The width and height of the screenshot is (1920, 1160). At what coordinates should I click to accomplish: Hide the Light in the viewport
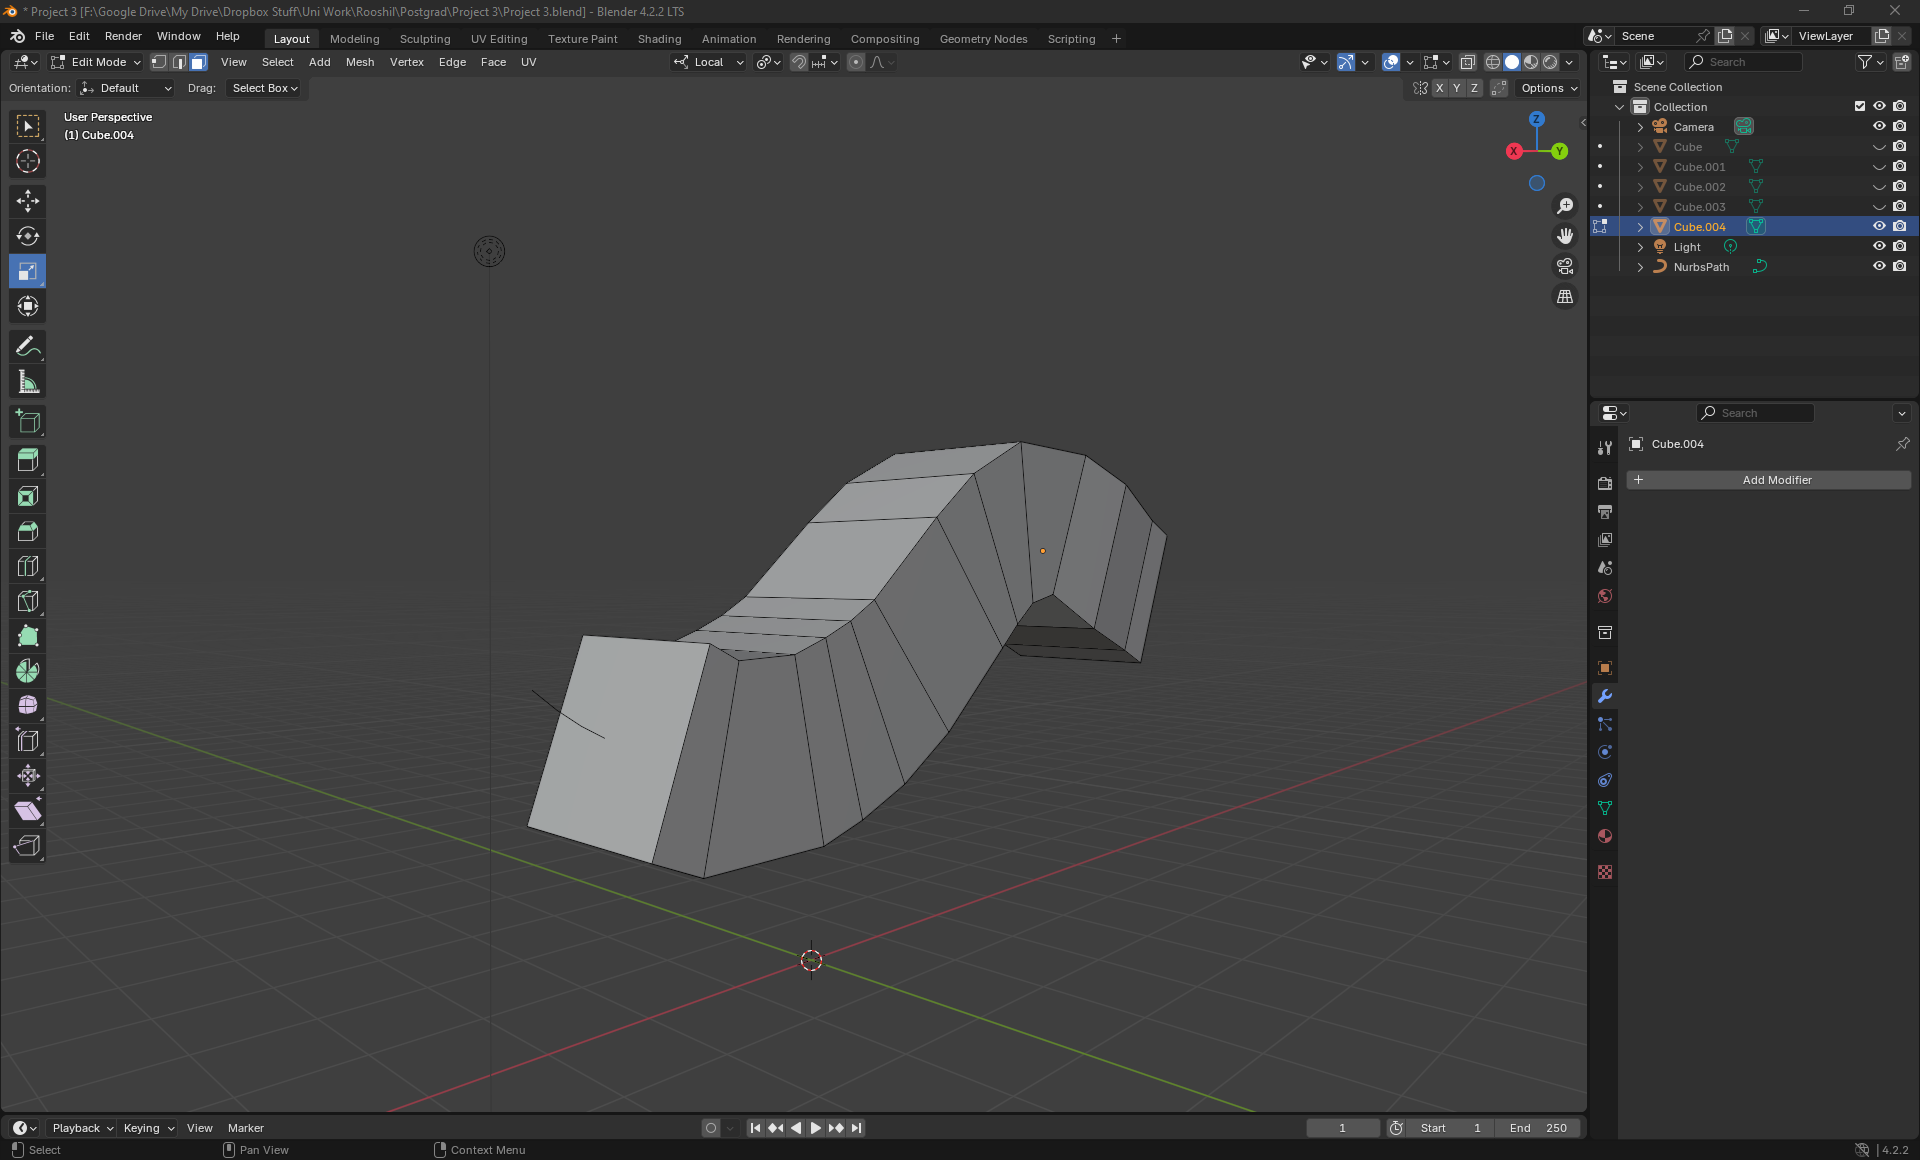click(x=1879, y=246)
